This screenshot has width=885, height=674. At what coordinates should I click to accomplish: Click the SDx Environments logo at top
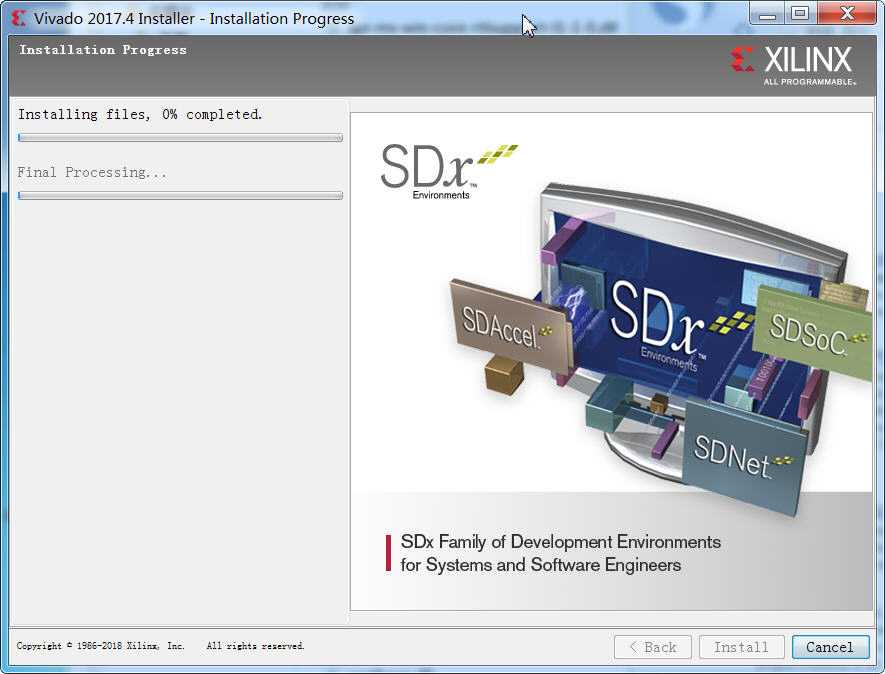click(x=449, y=172)
